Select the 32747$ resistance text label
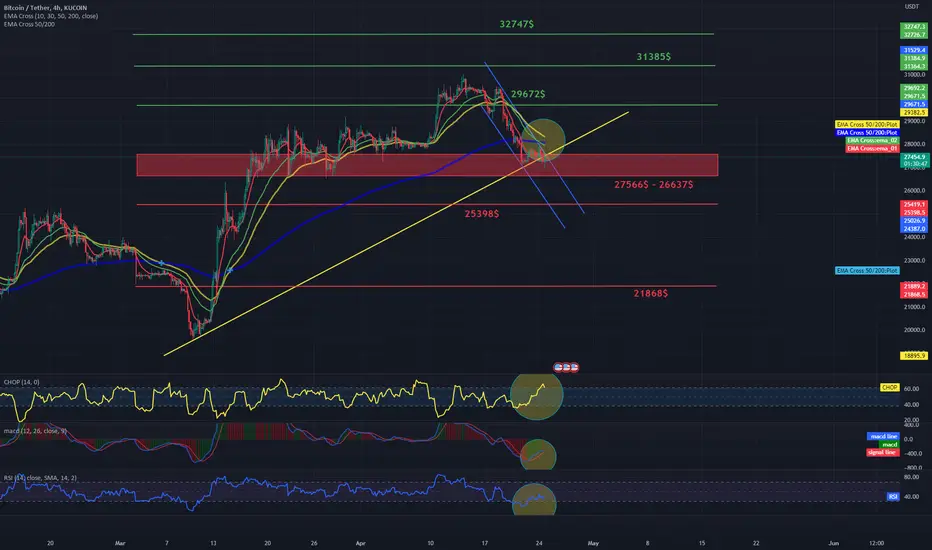The image size is (932, 550). click(x=517, y=24)
